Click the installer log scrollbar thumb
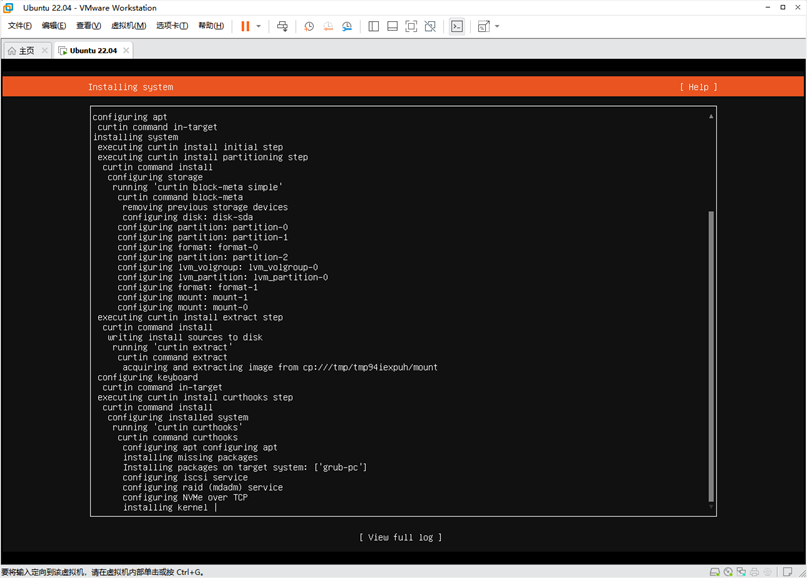 pos(711,356)
